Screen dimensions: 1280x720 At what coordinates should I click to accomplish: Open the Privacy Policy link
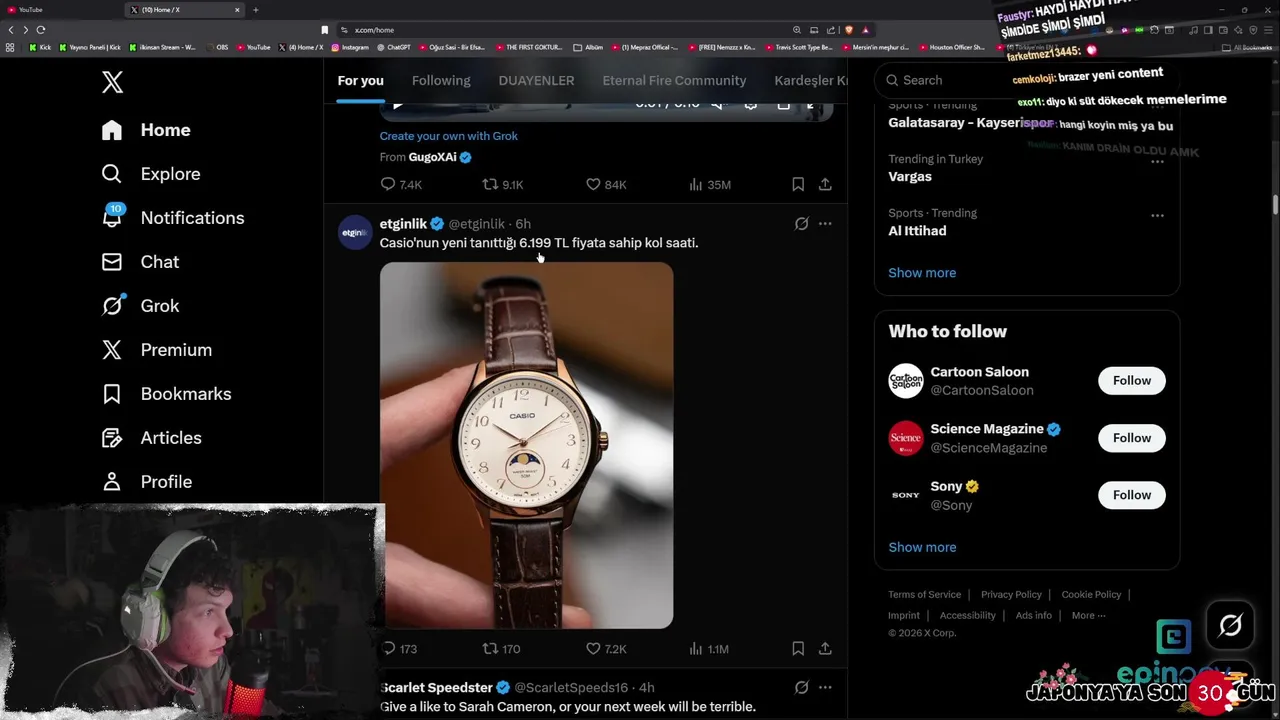point(1011,595)
